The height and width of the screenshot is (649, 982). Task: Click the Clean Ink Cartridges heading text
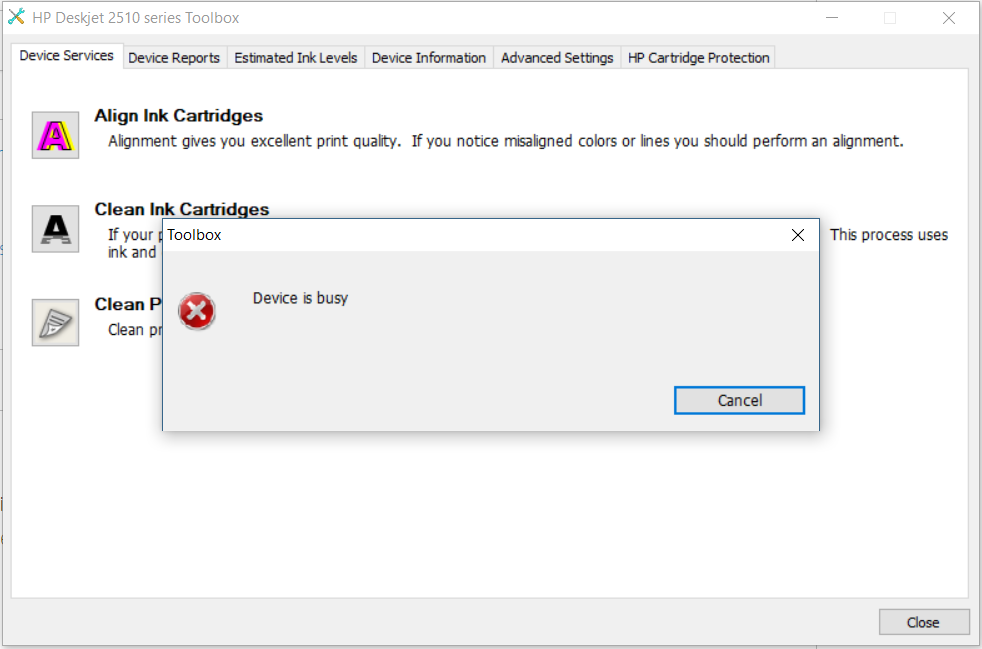[181, 209]
